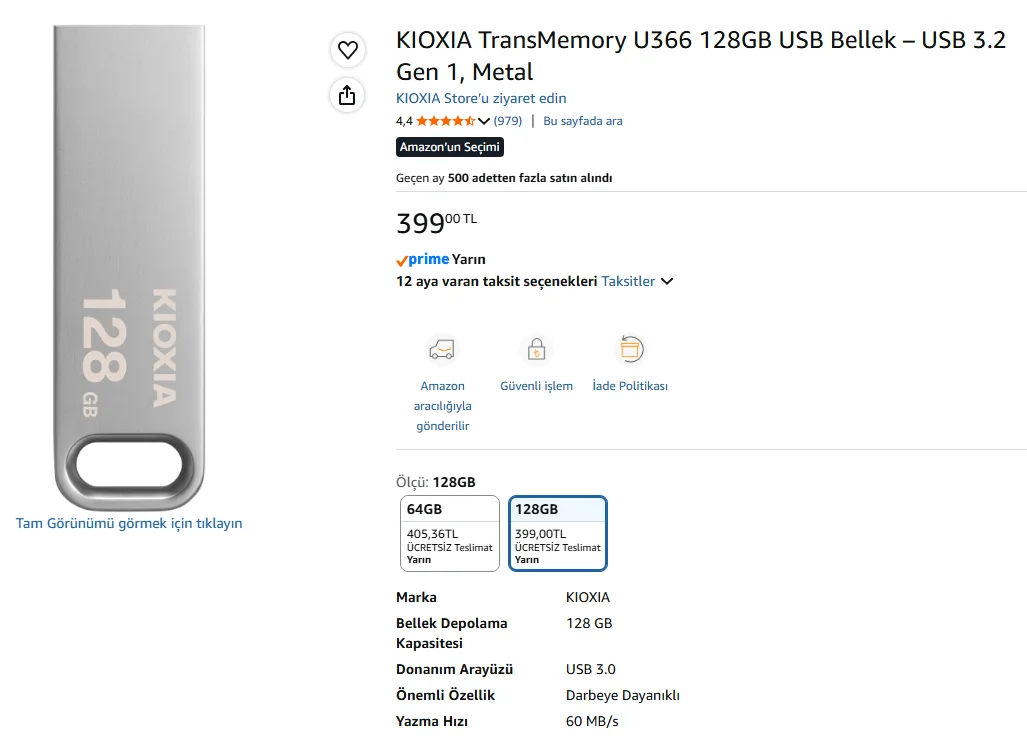Click Bu sayfada ara link
The image size is (1027, 739).
[x=583, y=121]
